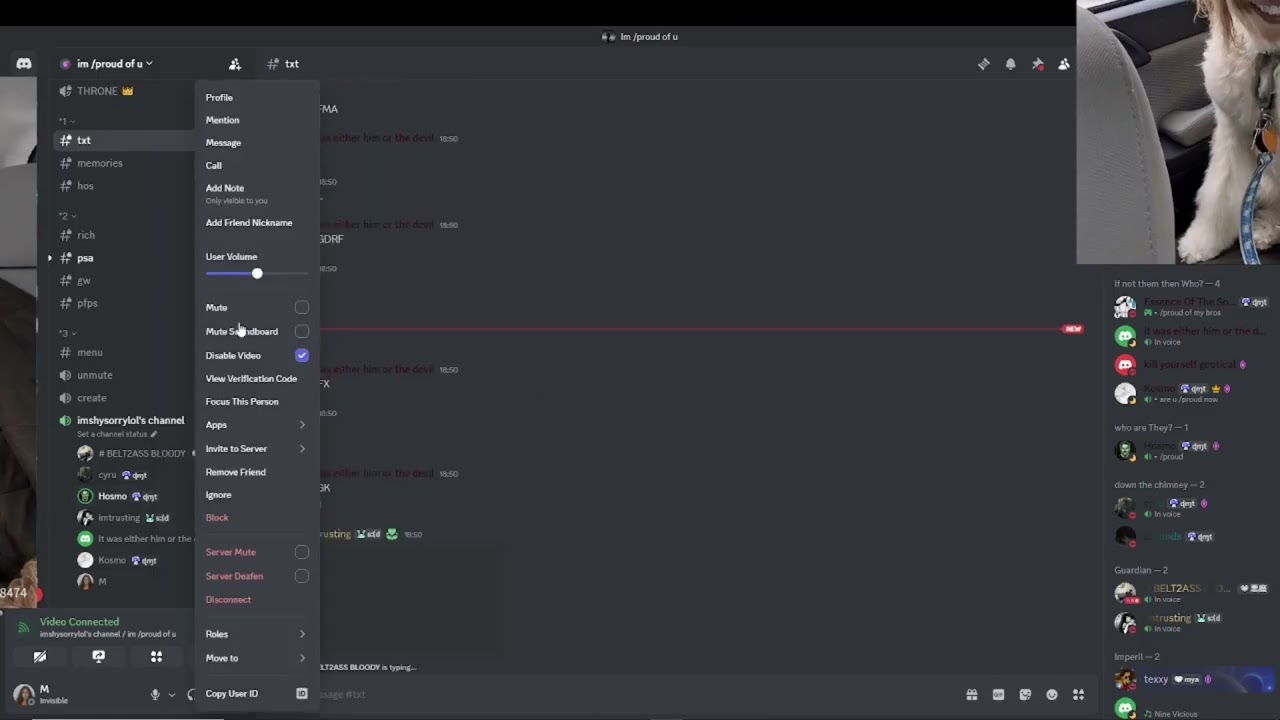
Task: Click message input field for #txt
Action: [x=640, y=695]
